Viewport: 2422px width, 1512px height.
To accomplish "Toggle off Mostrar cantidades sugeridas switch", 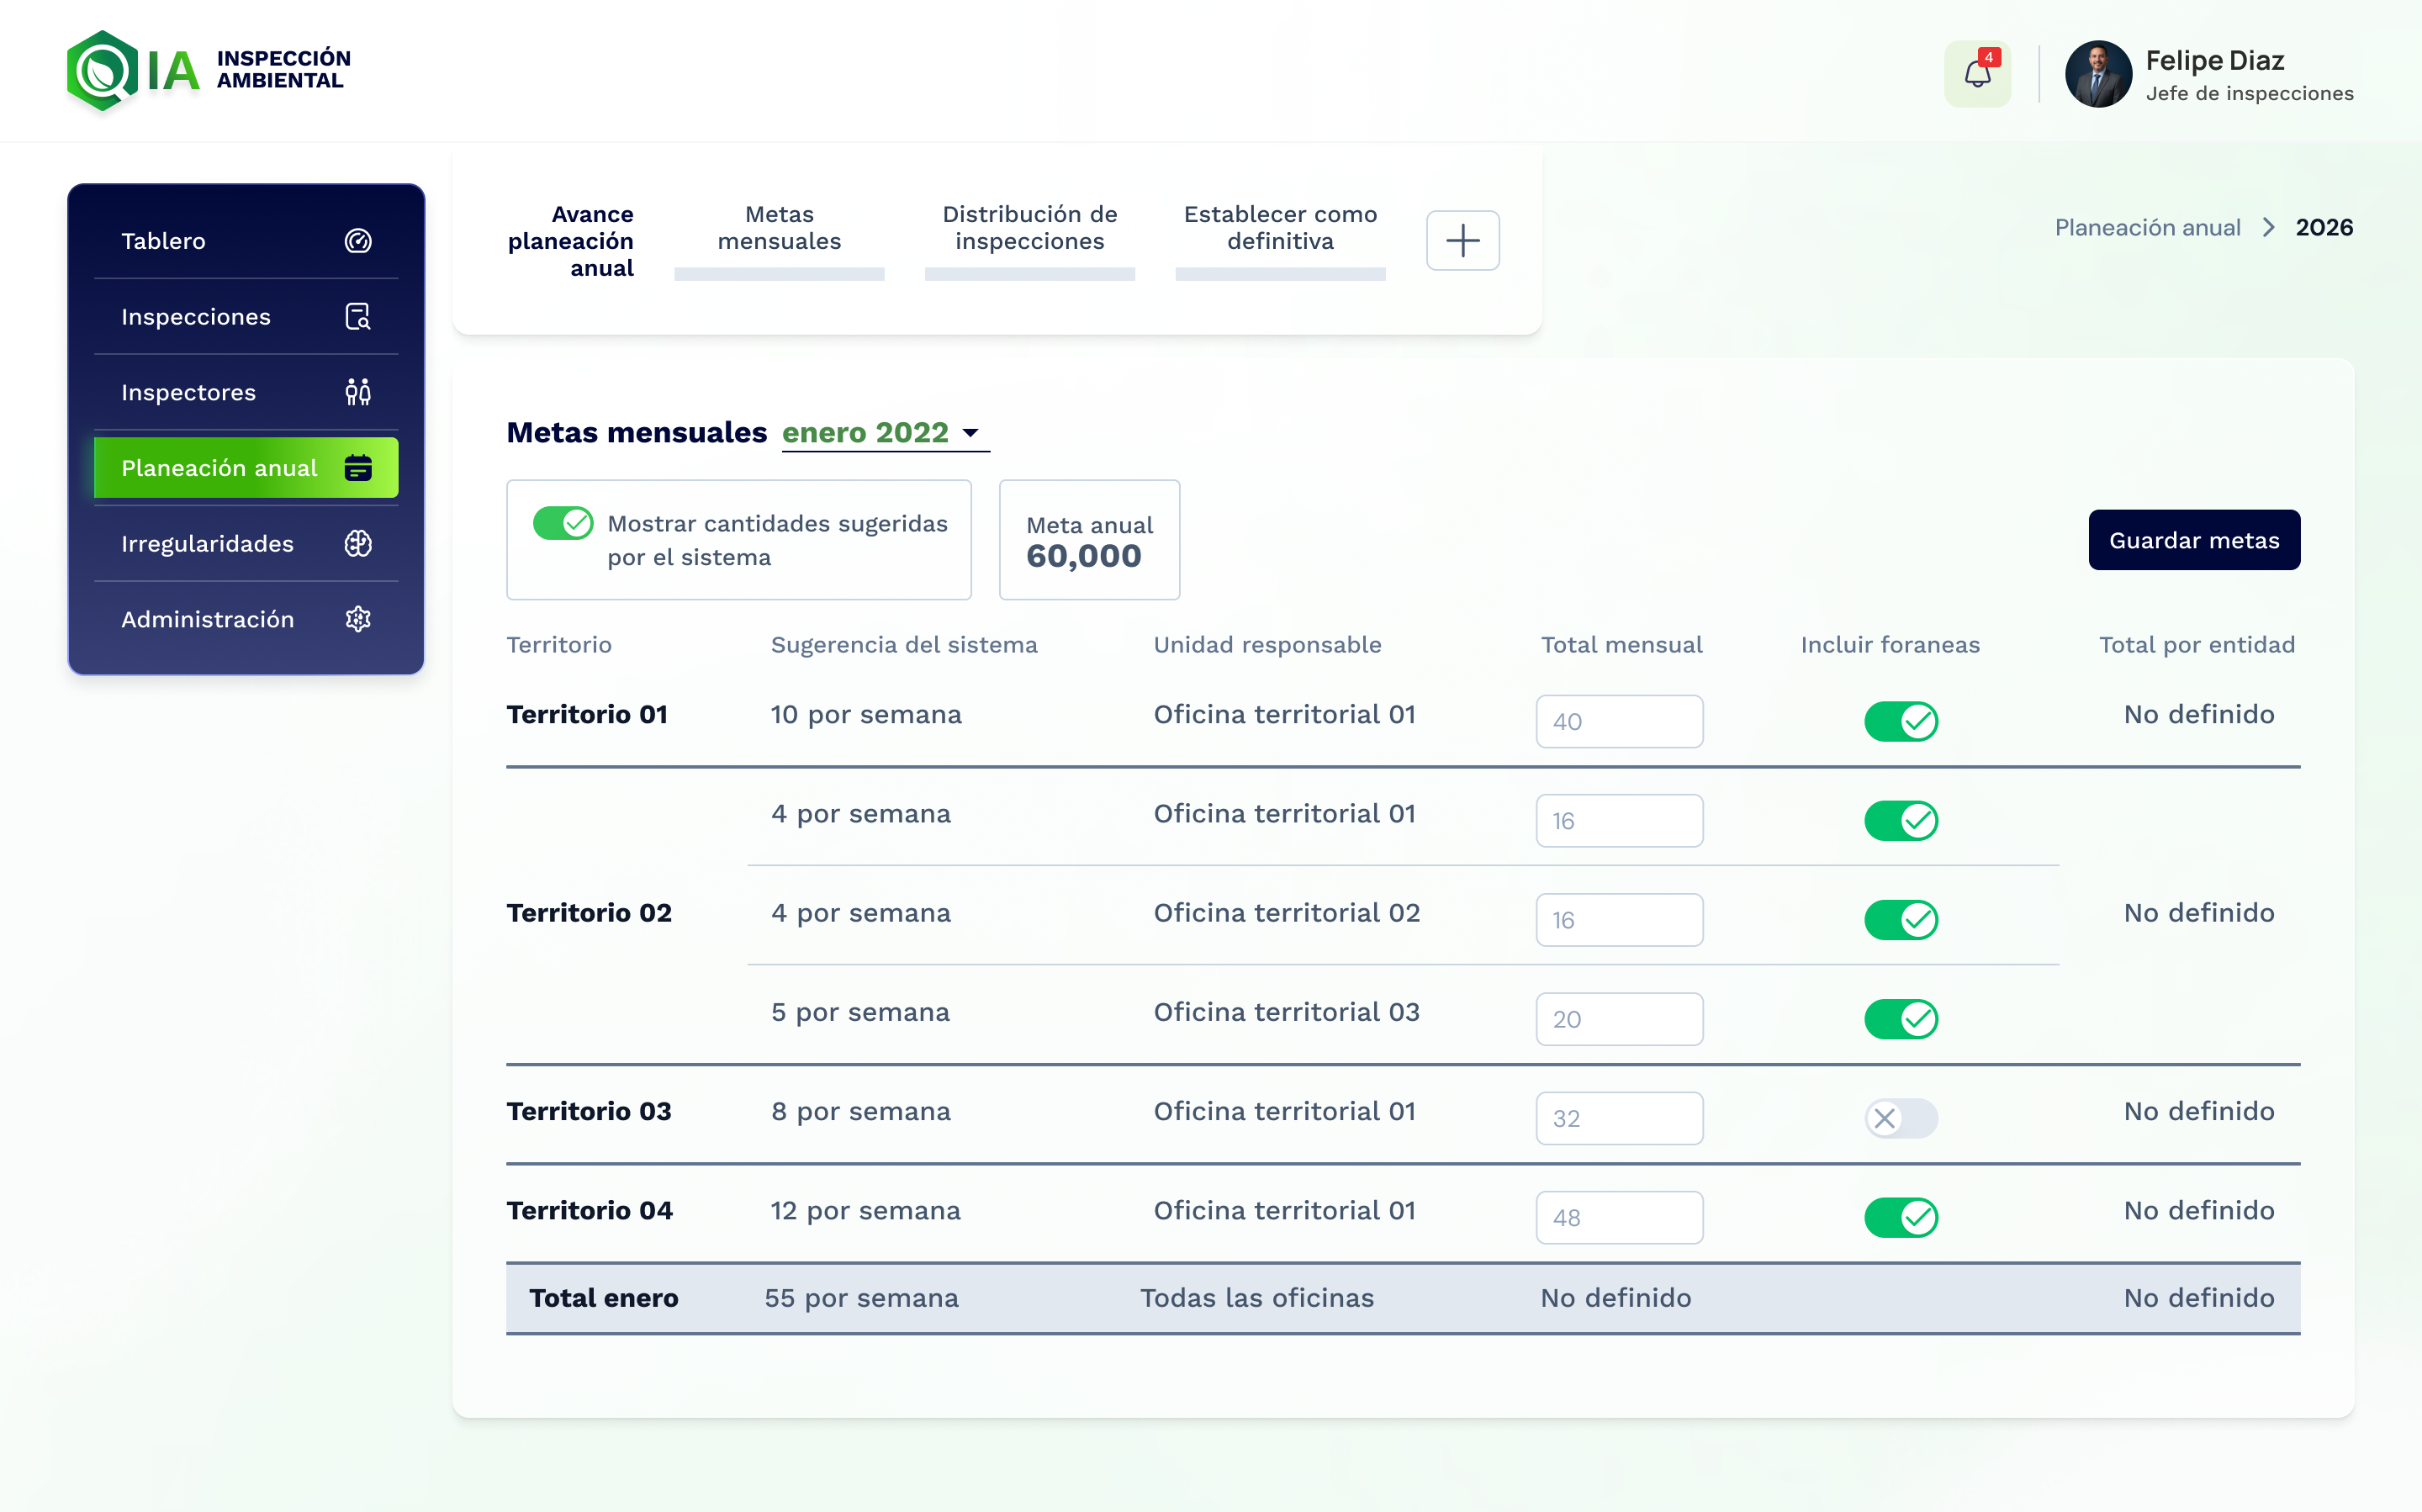I will [x=563, y=523].
